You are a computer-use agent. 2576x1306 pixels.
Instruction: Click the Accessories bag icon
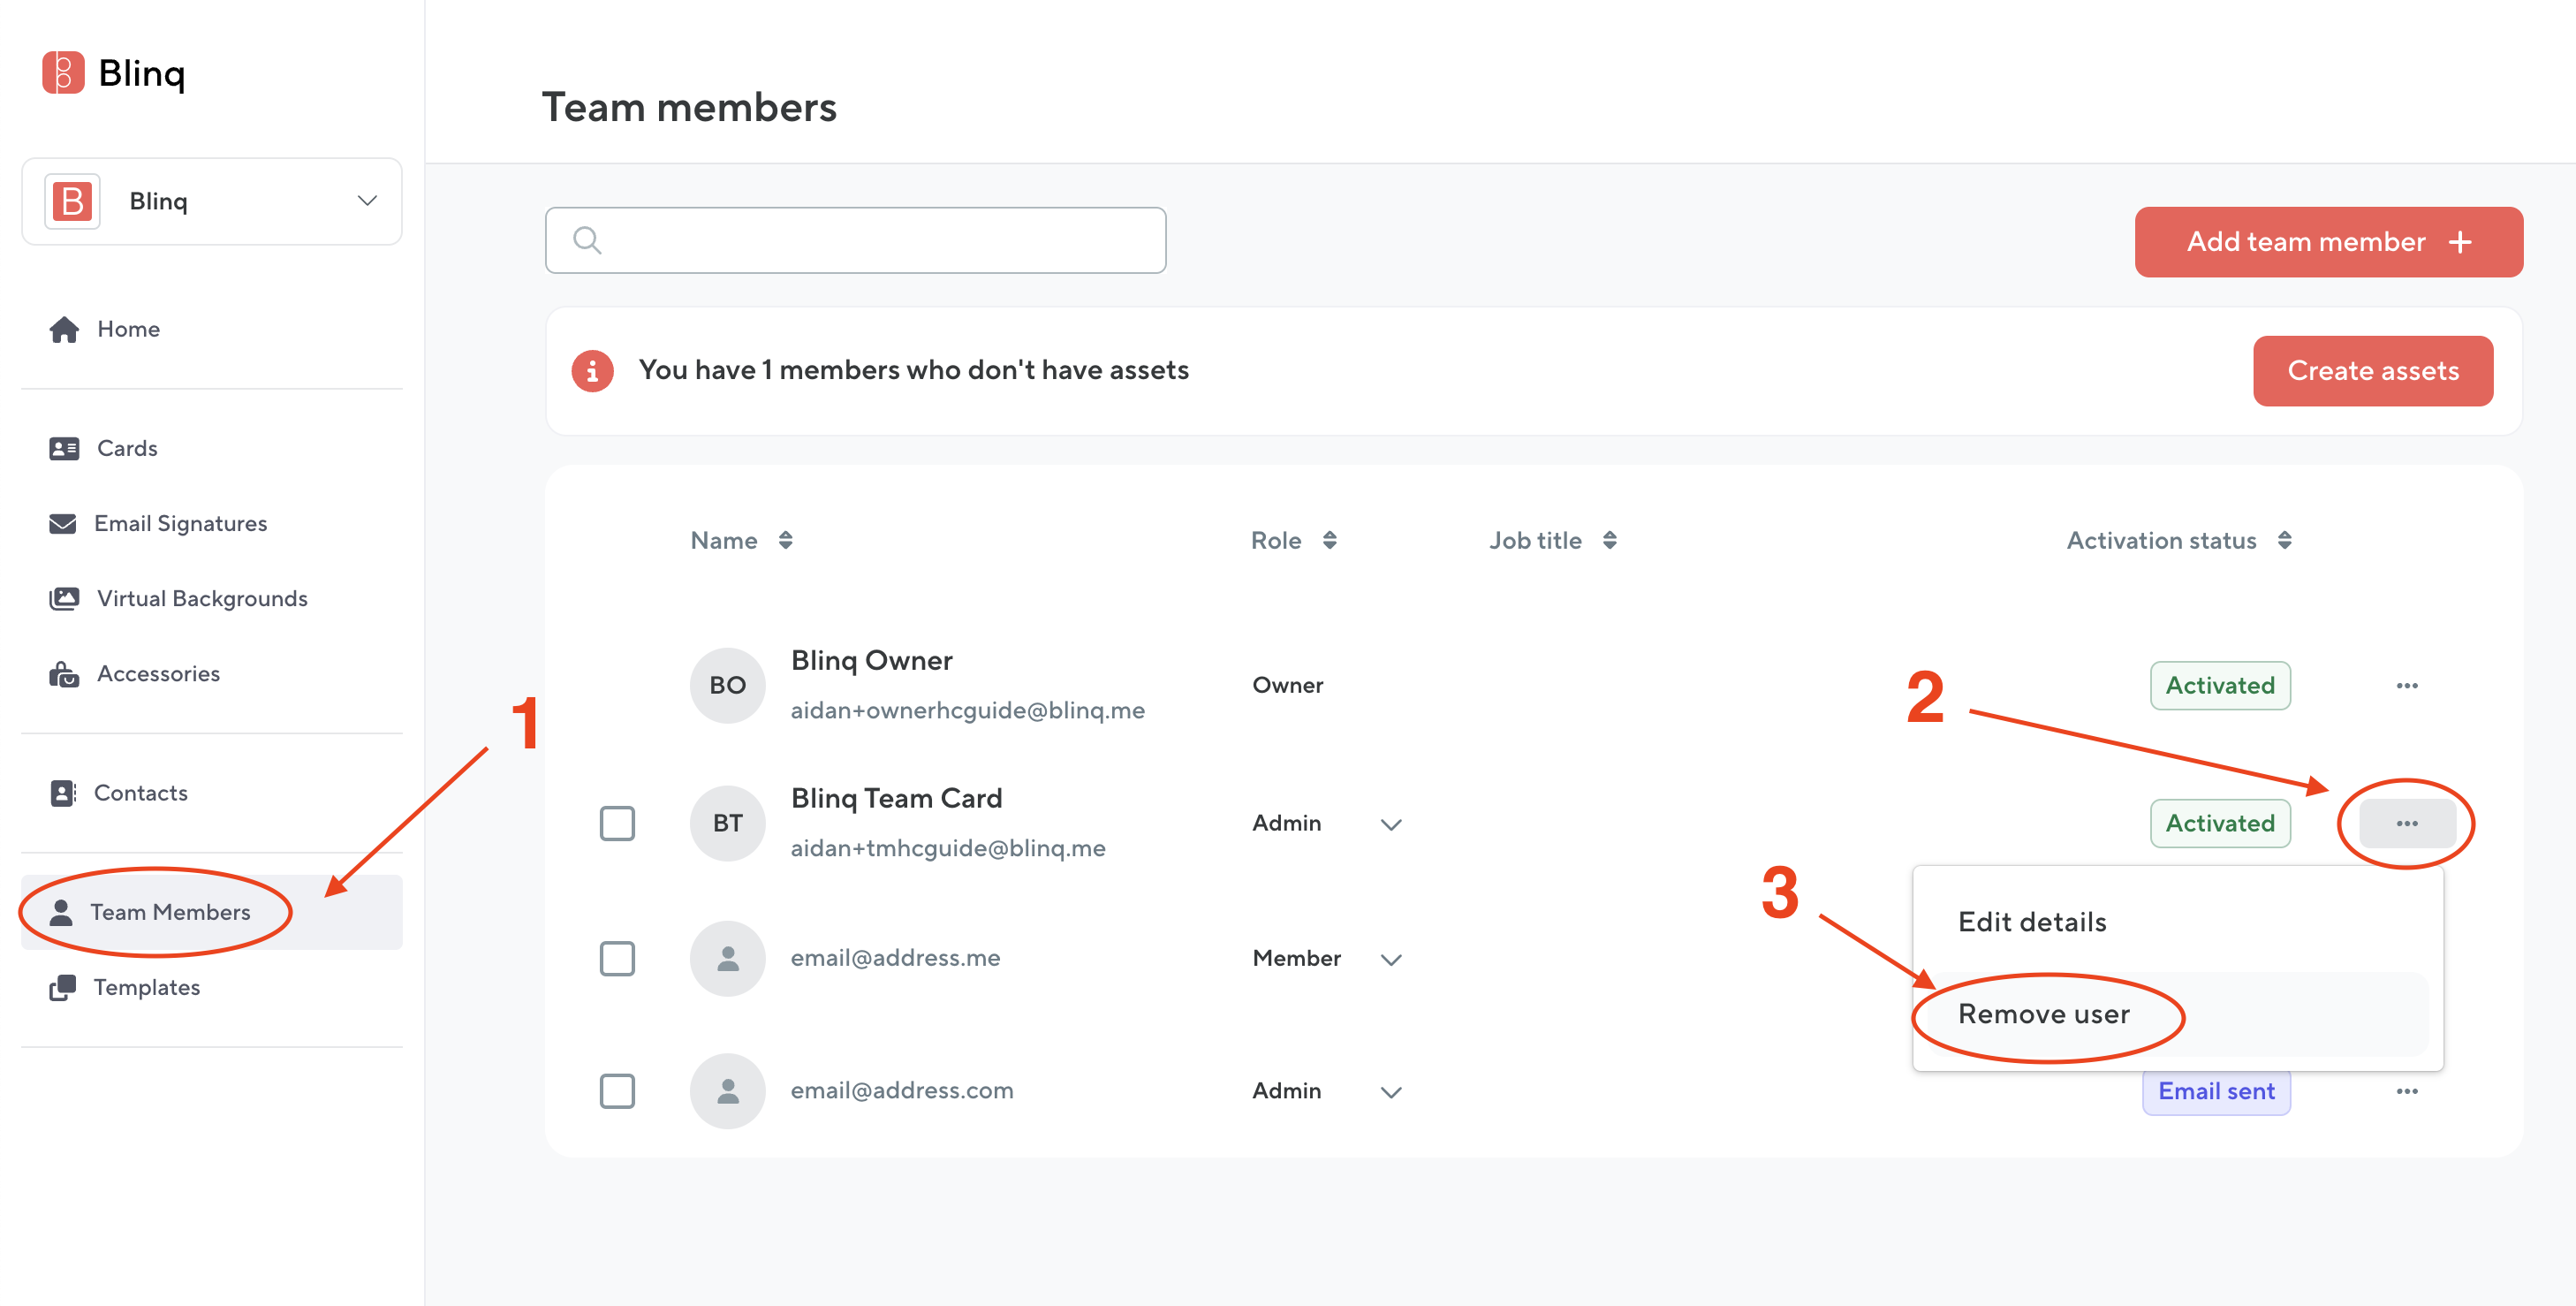click(x=64, y=674)
